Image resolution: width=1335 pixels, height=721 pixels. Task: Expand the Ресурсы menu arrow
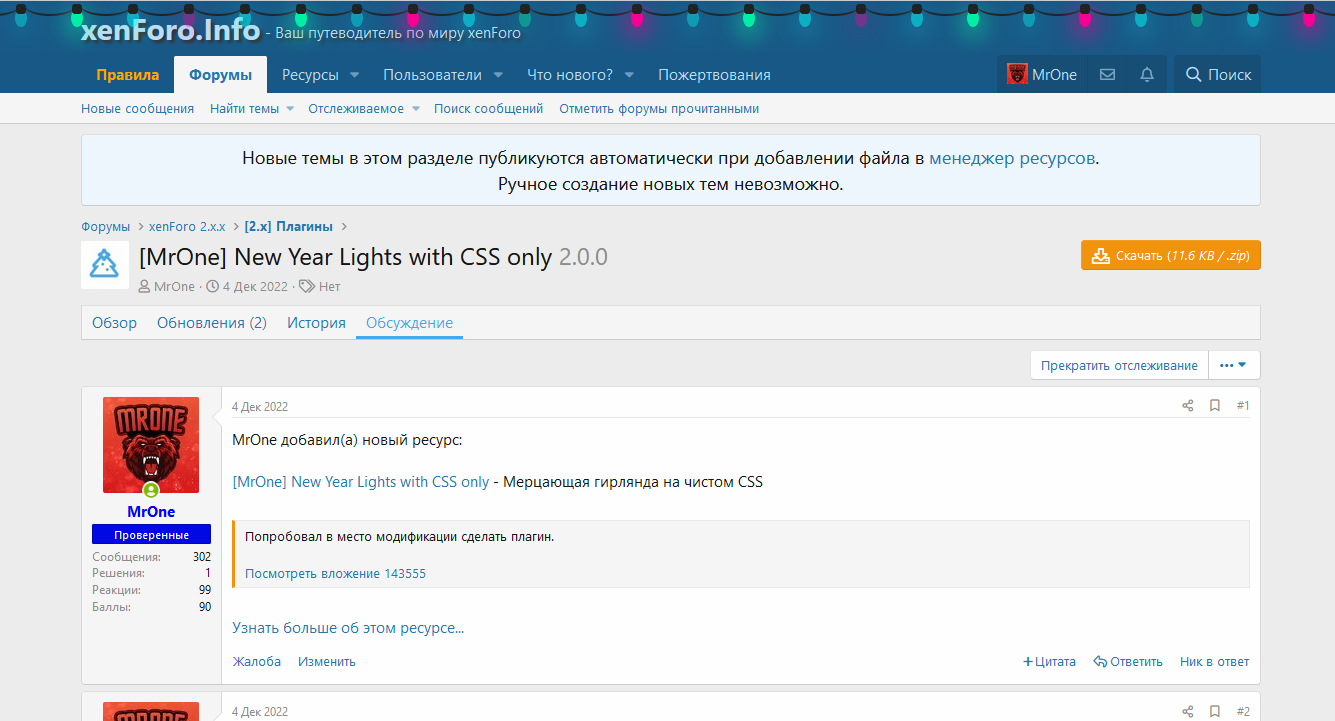[x=355, y=75]
